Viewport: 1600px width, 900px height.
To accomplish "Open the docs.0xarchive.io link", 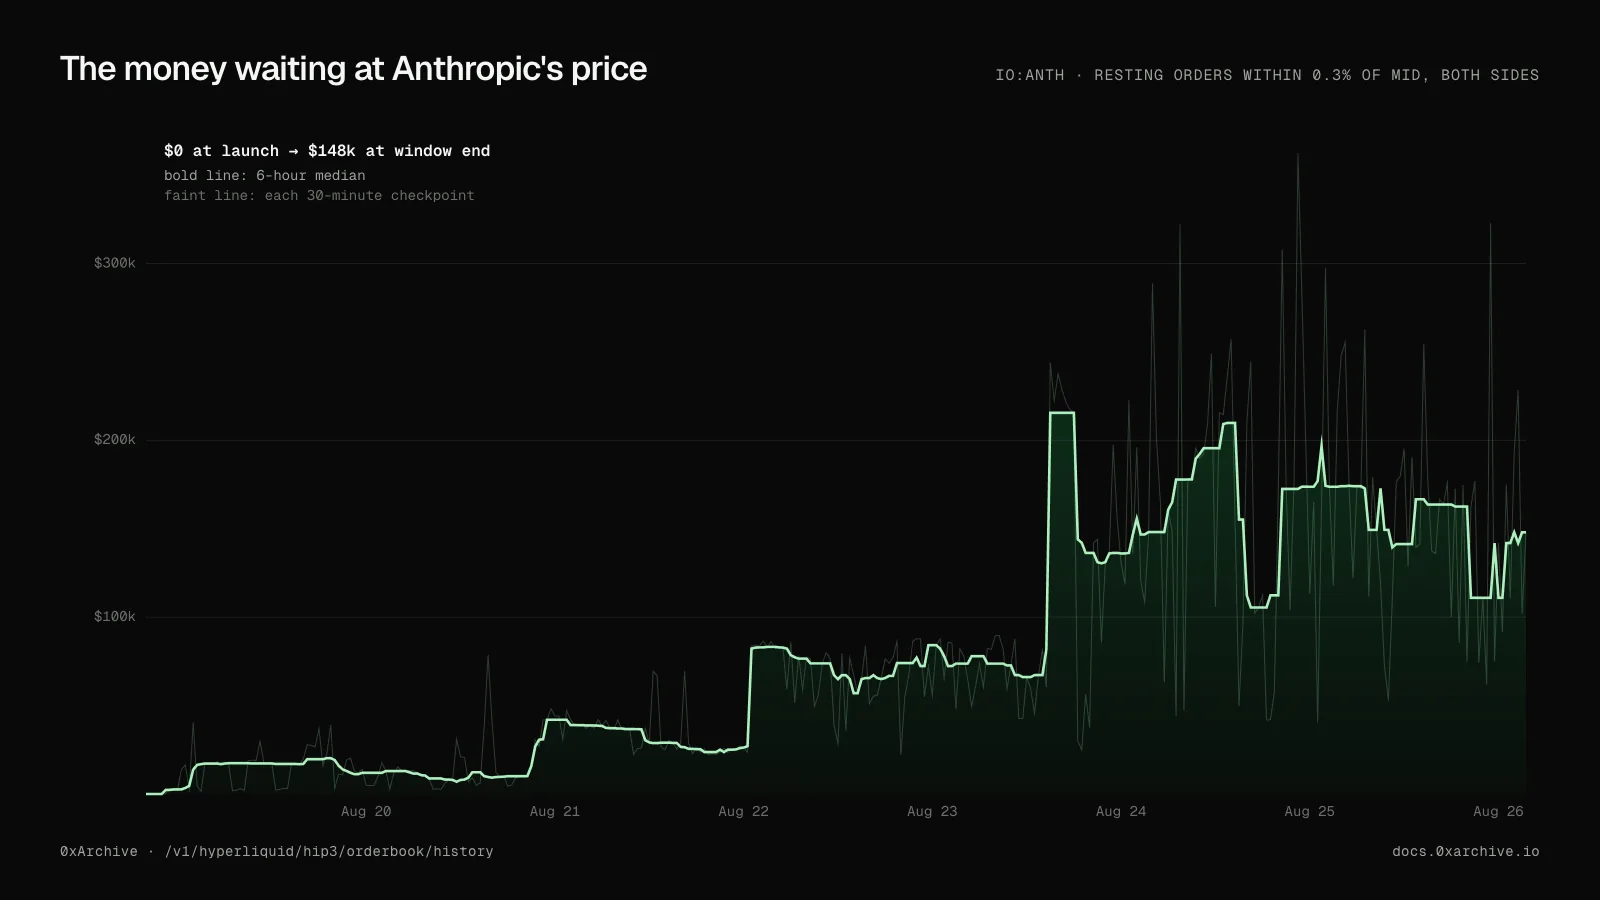I will 1466,852.
